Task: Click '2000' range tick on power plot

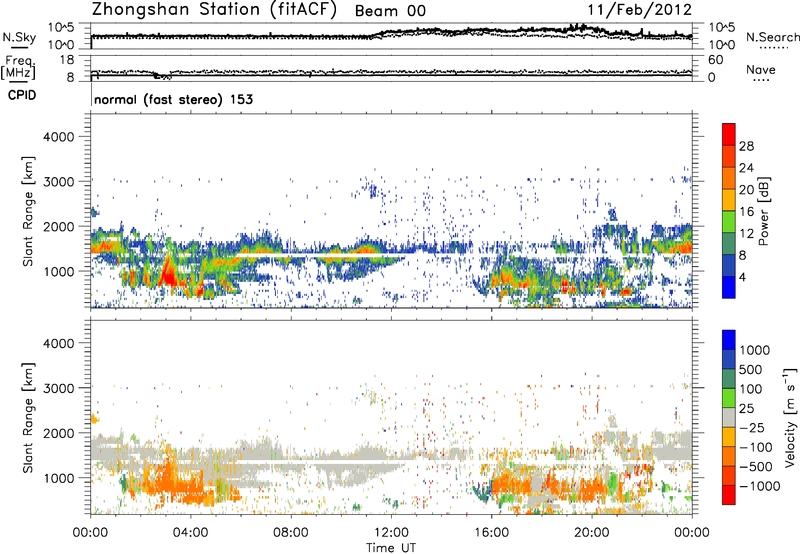Action: click(x=59, y=226)
